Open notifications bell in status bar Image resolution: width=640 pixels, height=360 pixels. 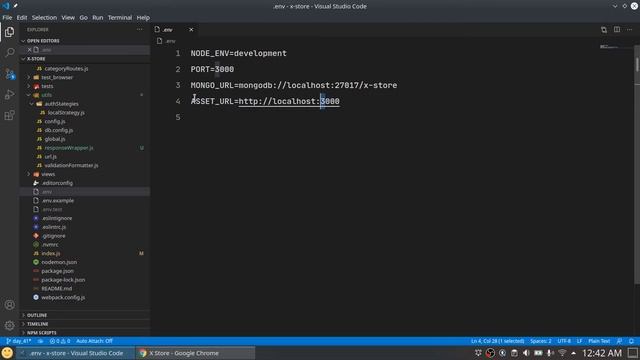631,341
